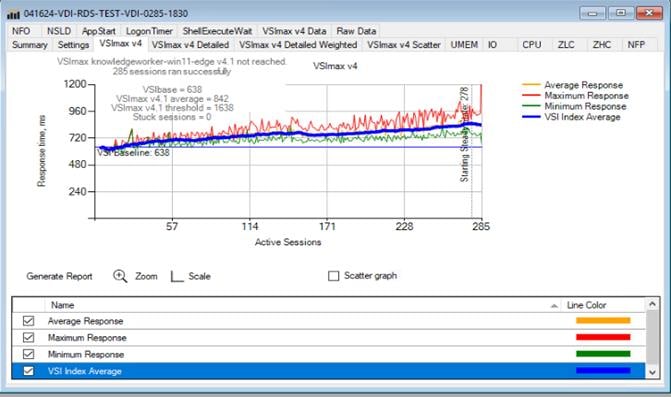
Task: Select the Maximum Response row name
Action: pos(87,338)
